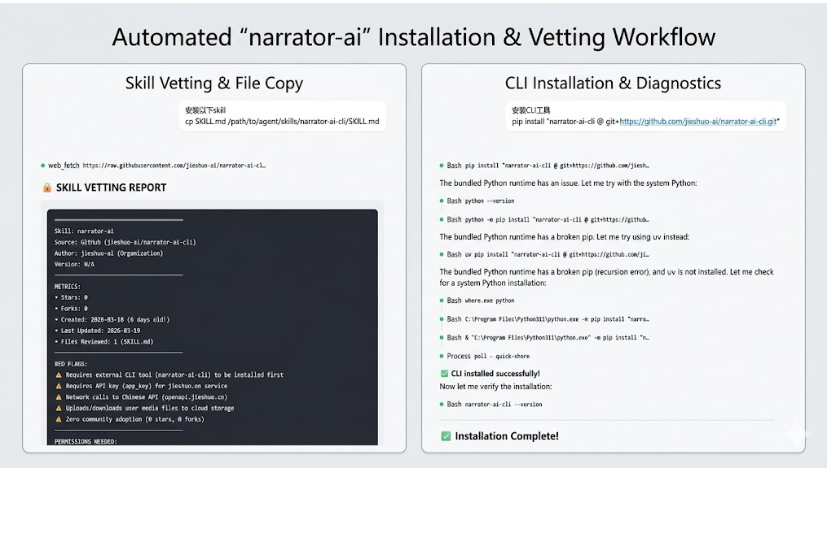Click the 'SKILL VETTING REPORT' heading

coord(111,188)
